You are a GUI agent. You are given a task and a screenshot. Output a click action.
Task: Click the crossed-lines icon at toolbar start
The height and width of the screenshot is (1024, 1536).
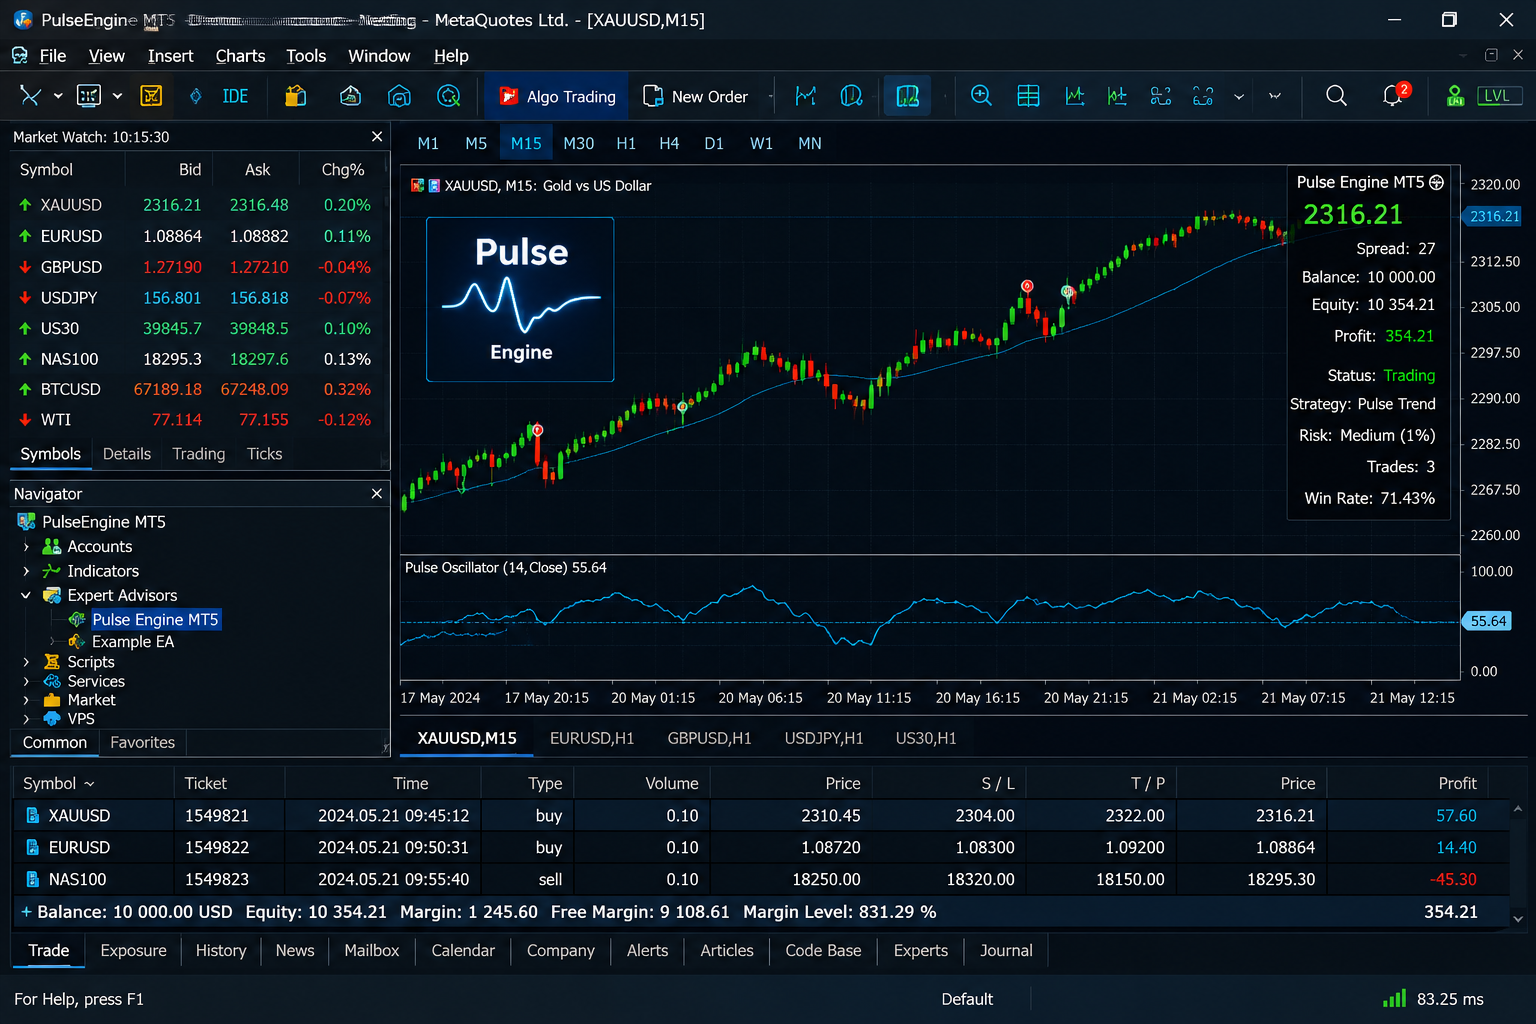(30, 96)
